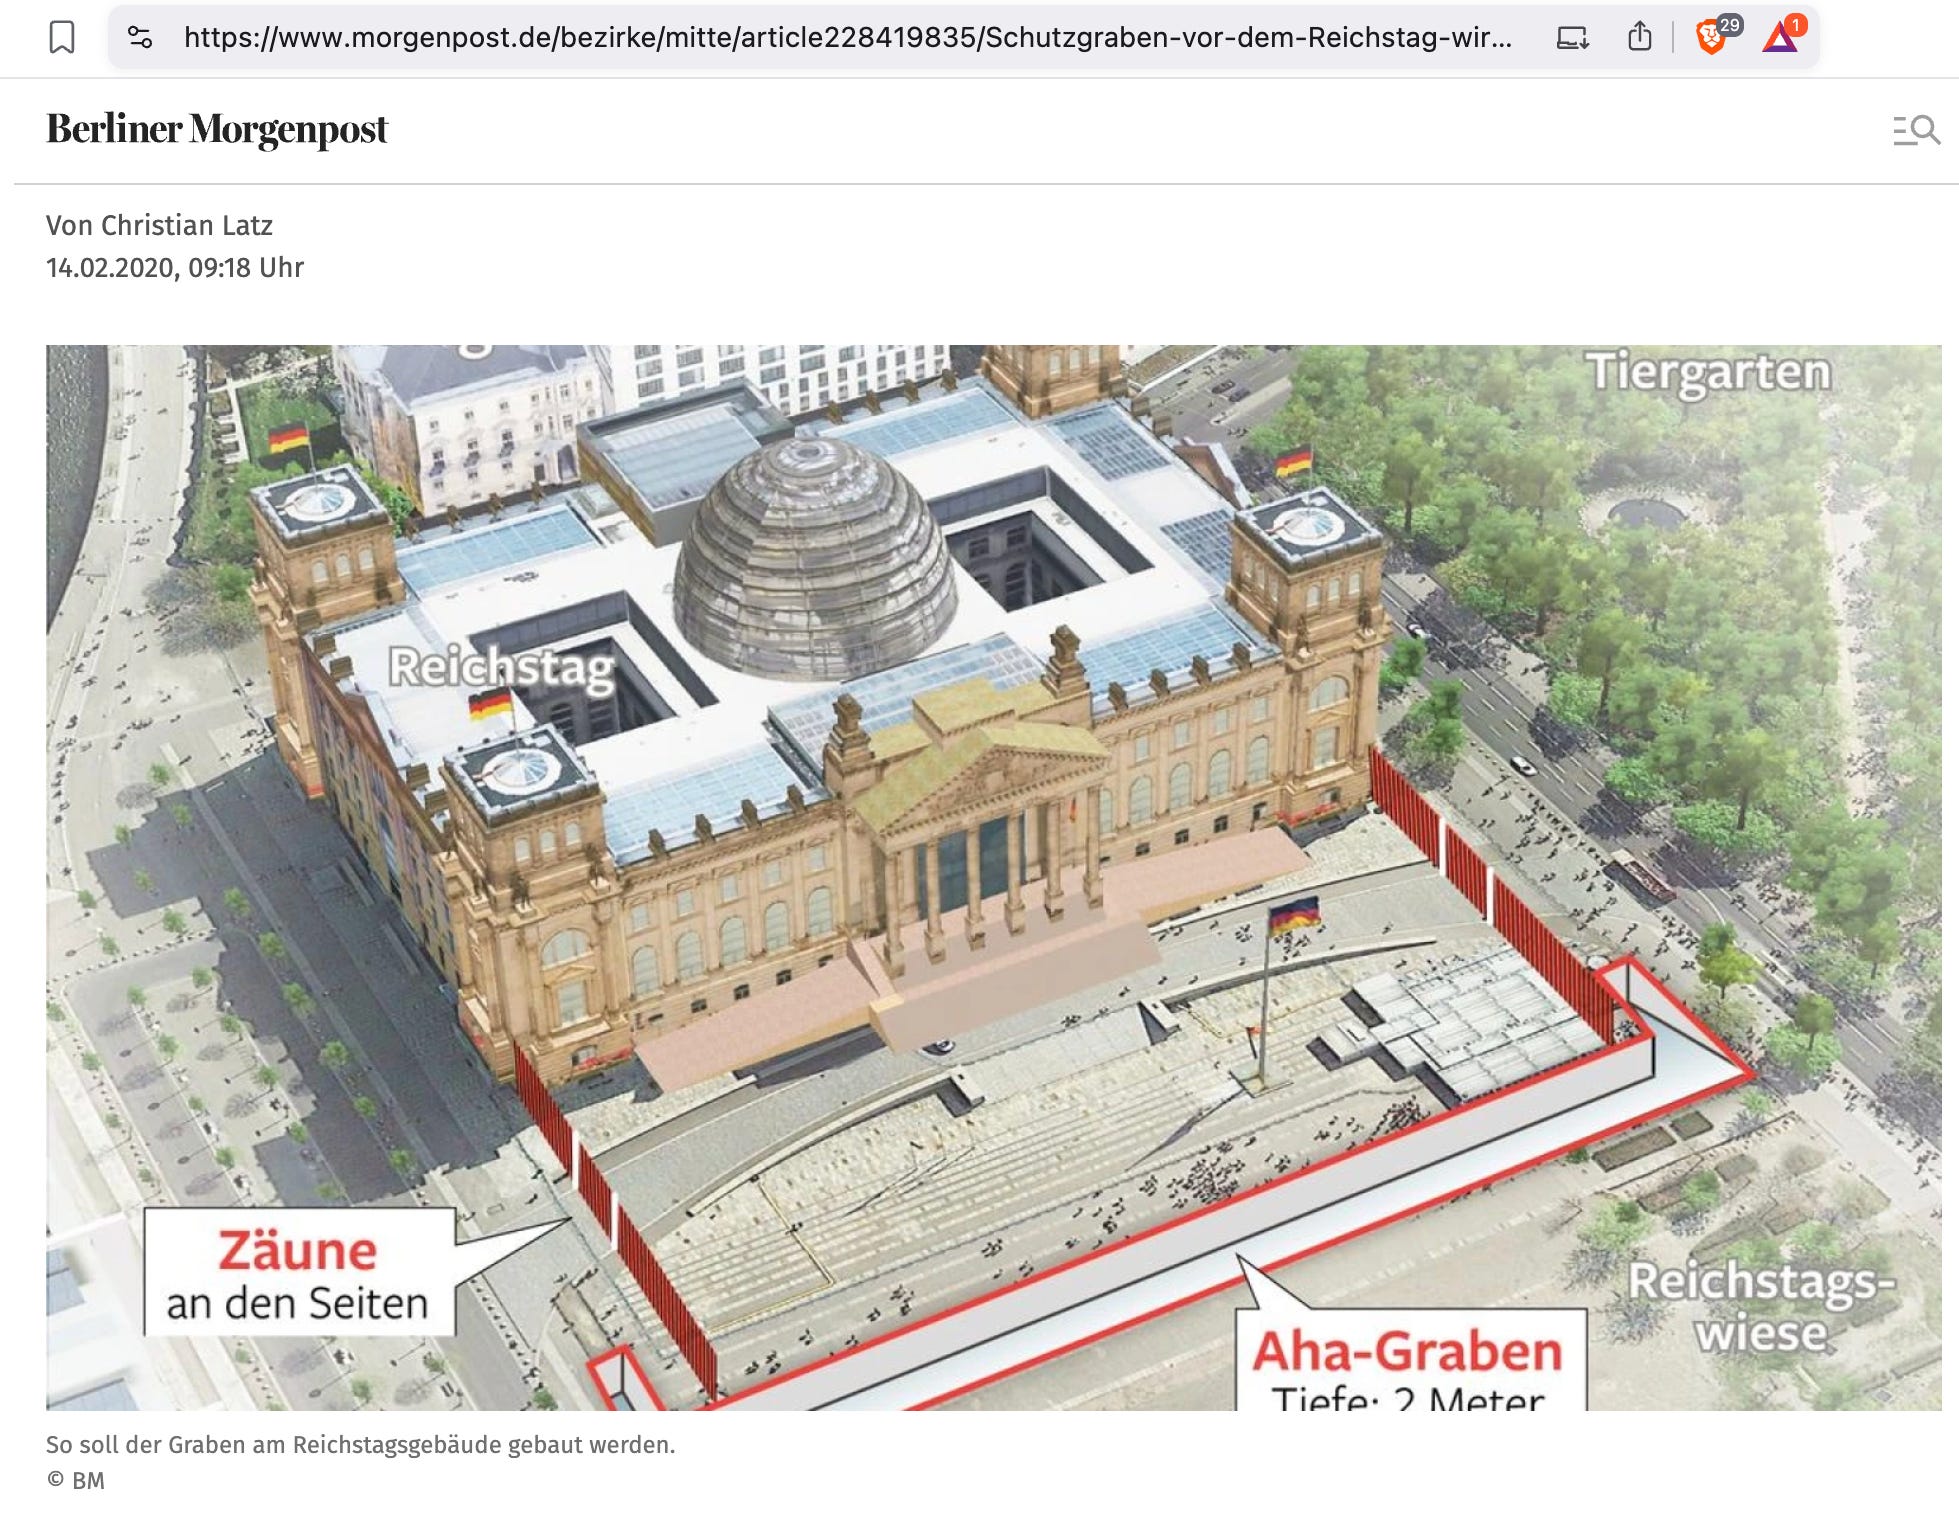Open site settings icon in address bar

140,38
